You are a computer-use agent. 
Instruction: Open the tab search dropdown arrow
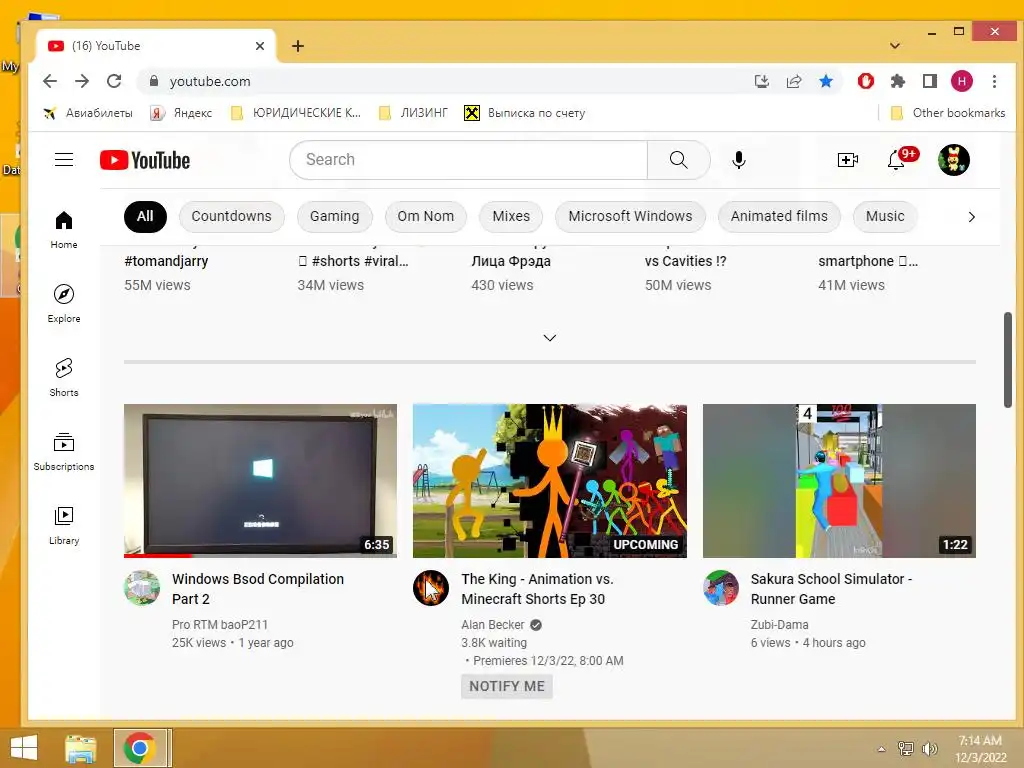coord(895,46)
